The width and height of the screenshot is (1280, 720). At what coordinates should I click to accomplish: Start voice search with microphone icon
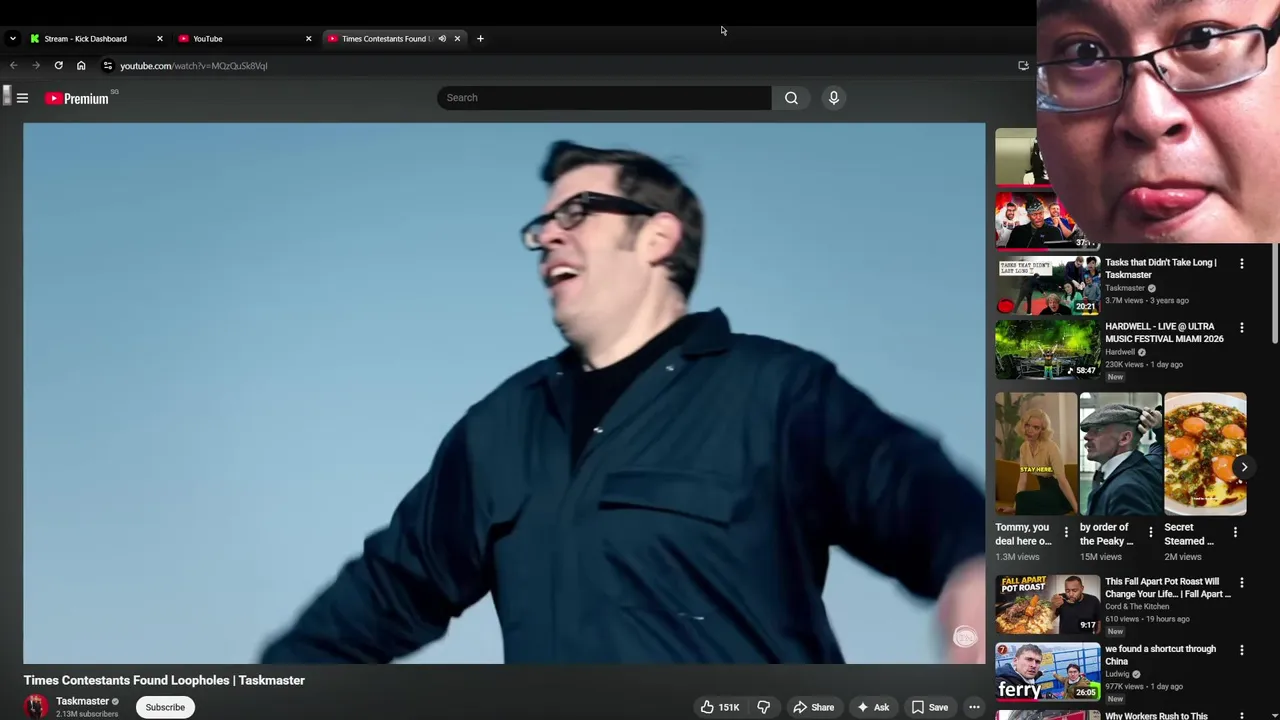[x=833, y=98]
